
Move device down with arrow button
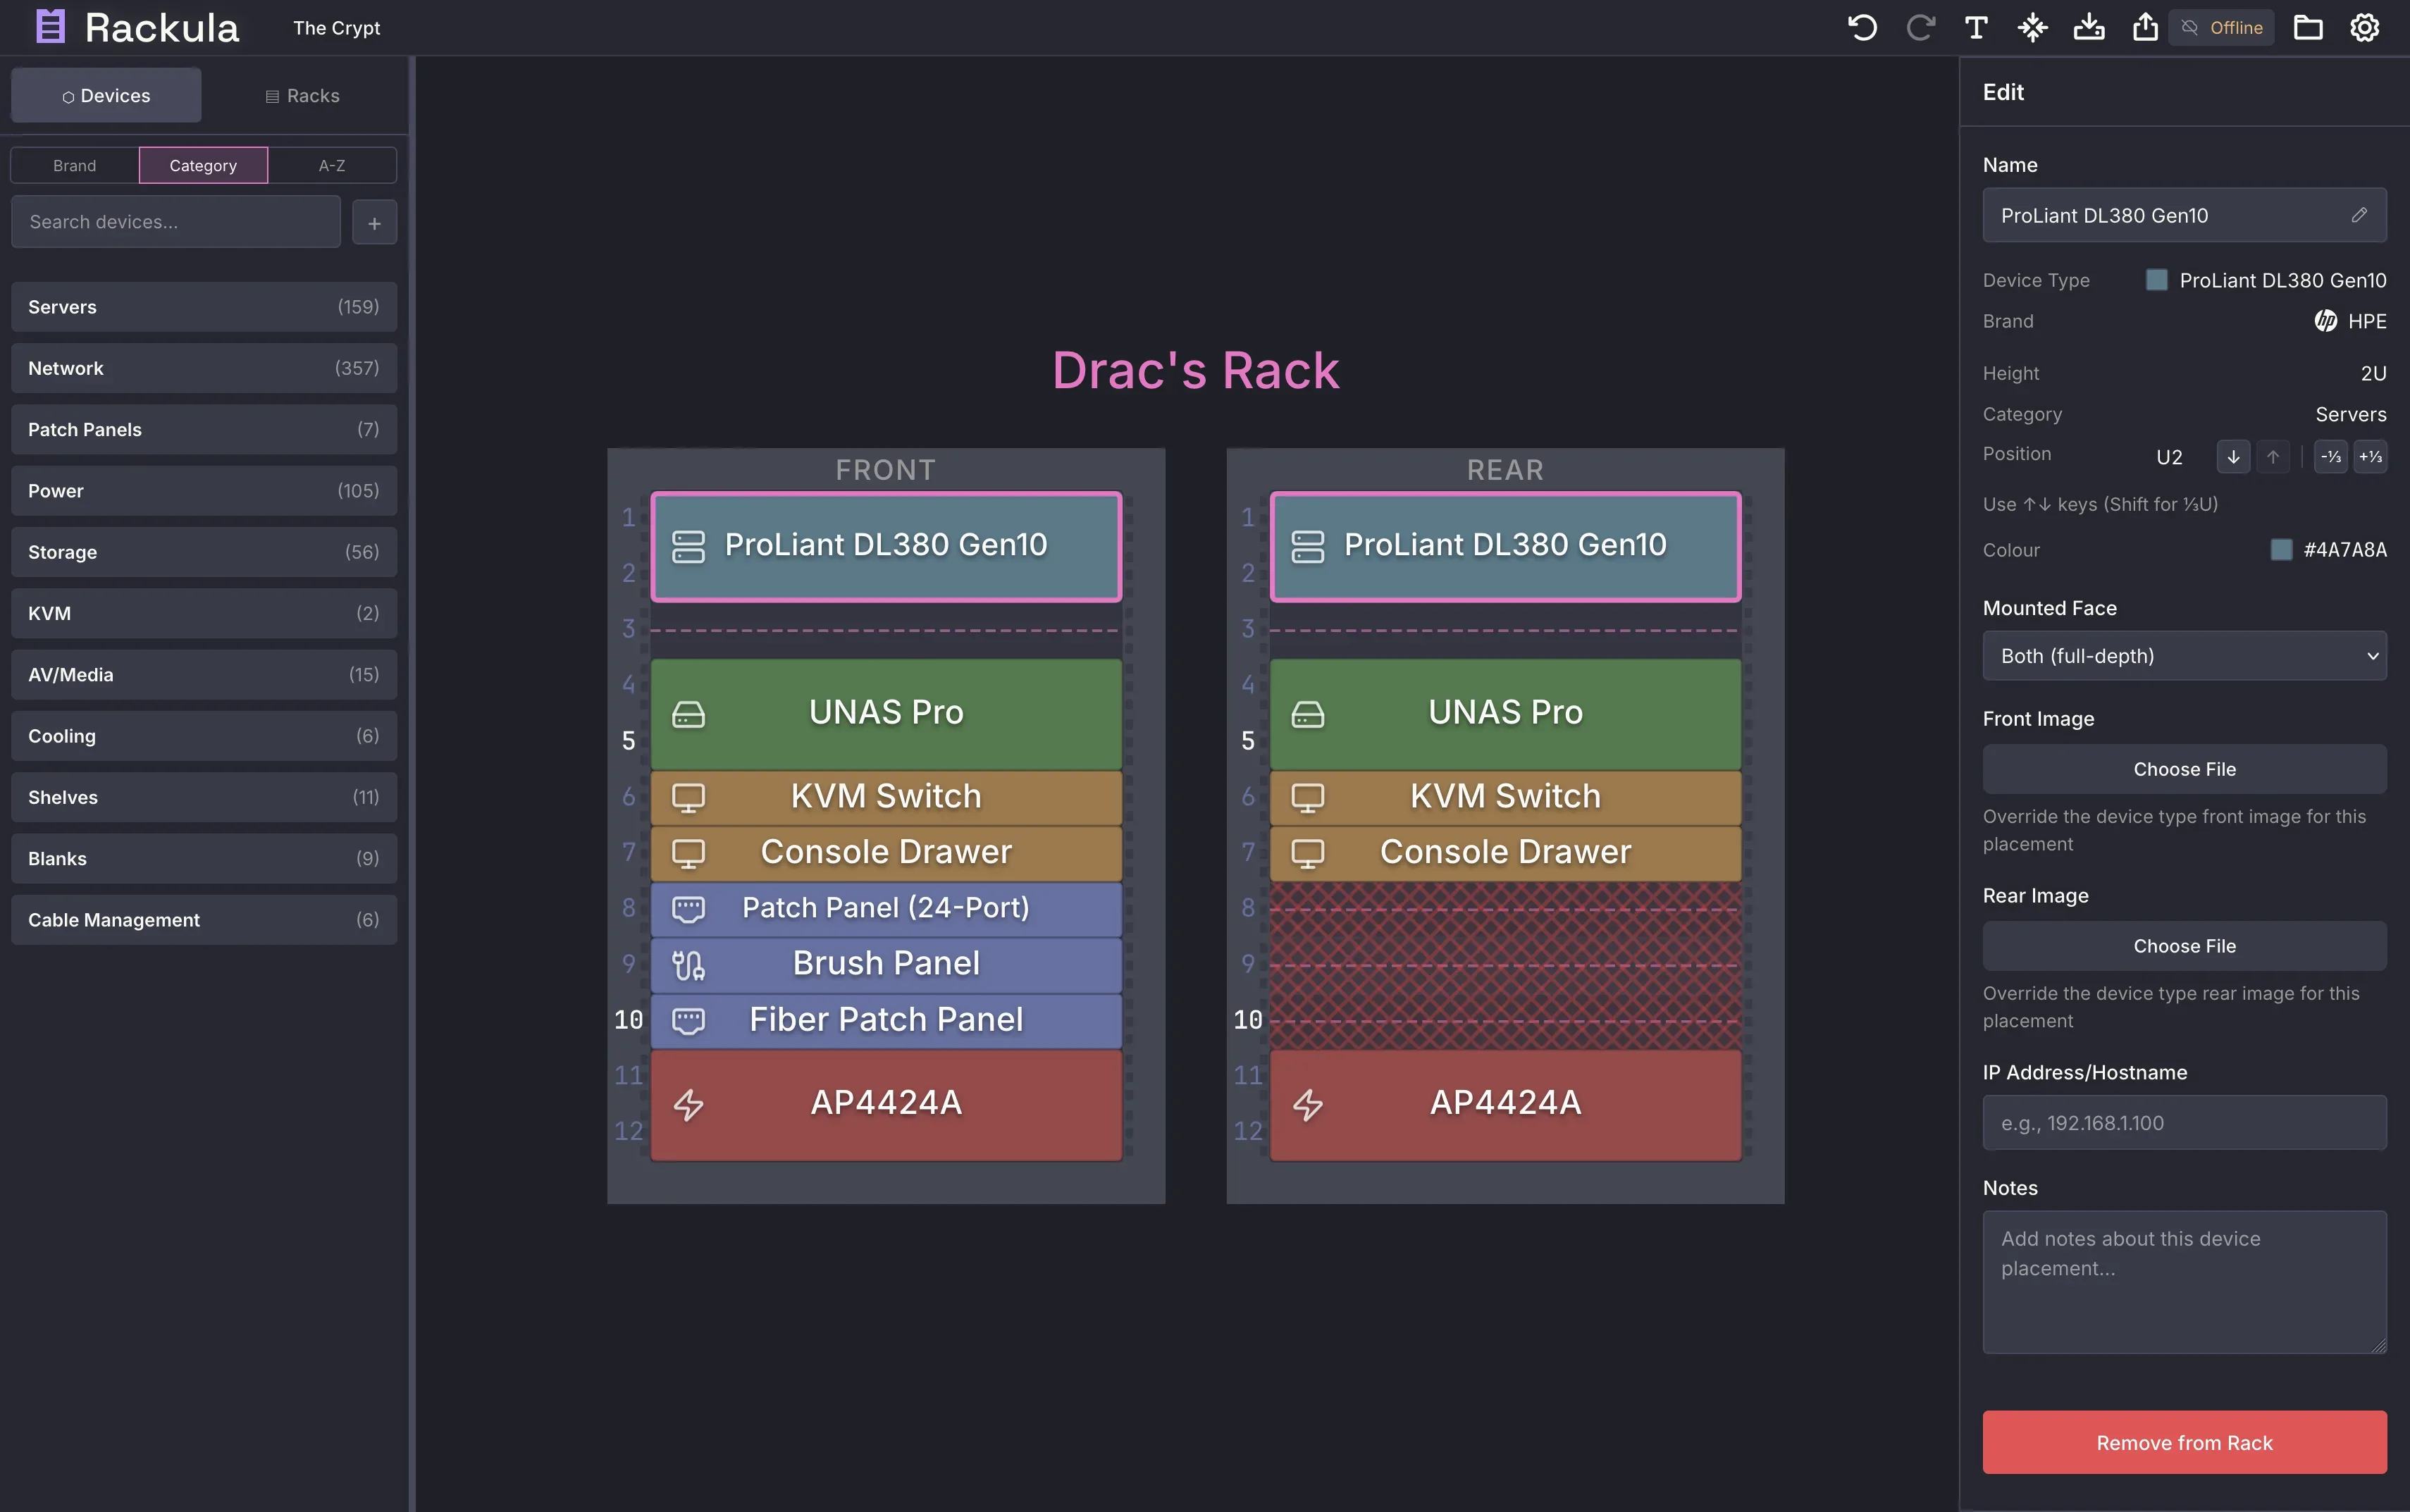point(2233,457)
